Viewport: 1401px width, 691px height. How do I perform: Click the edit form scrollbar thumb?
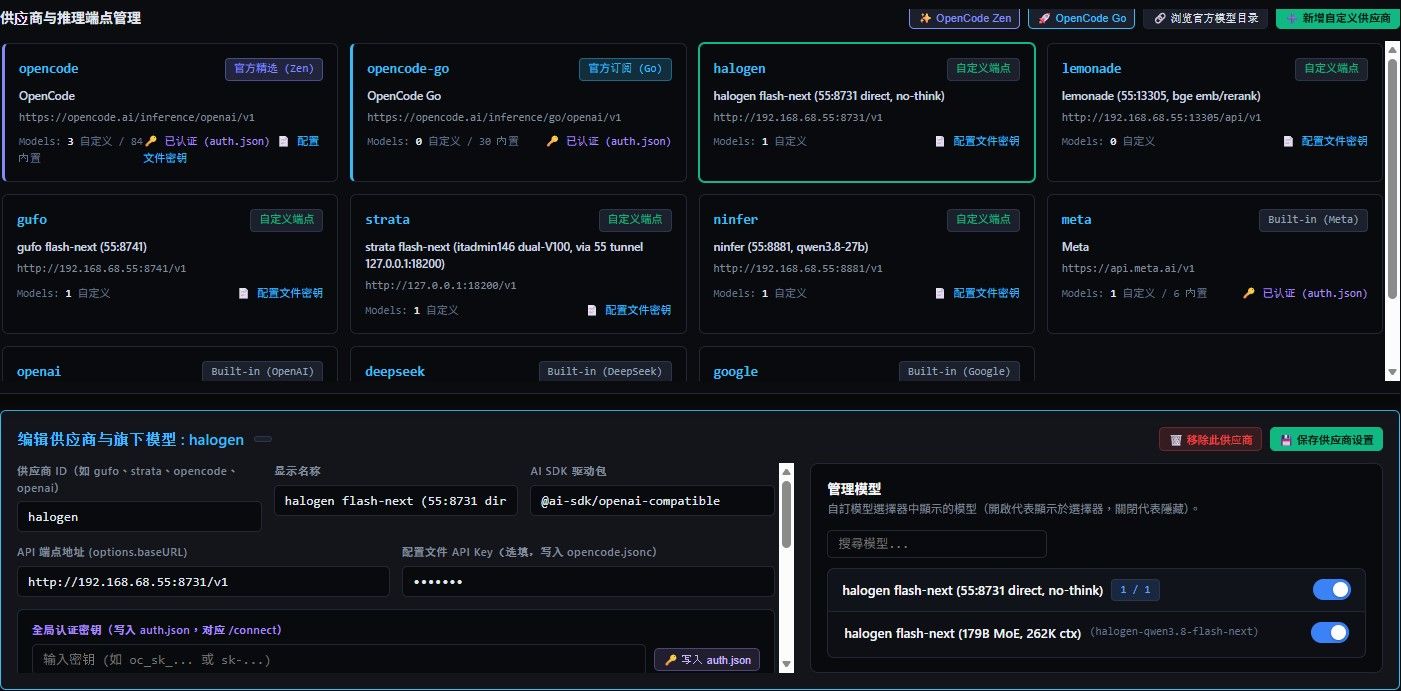786,514
